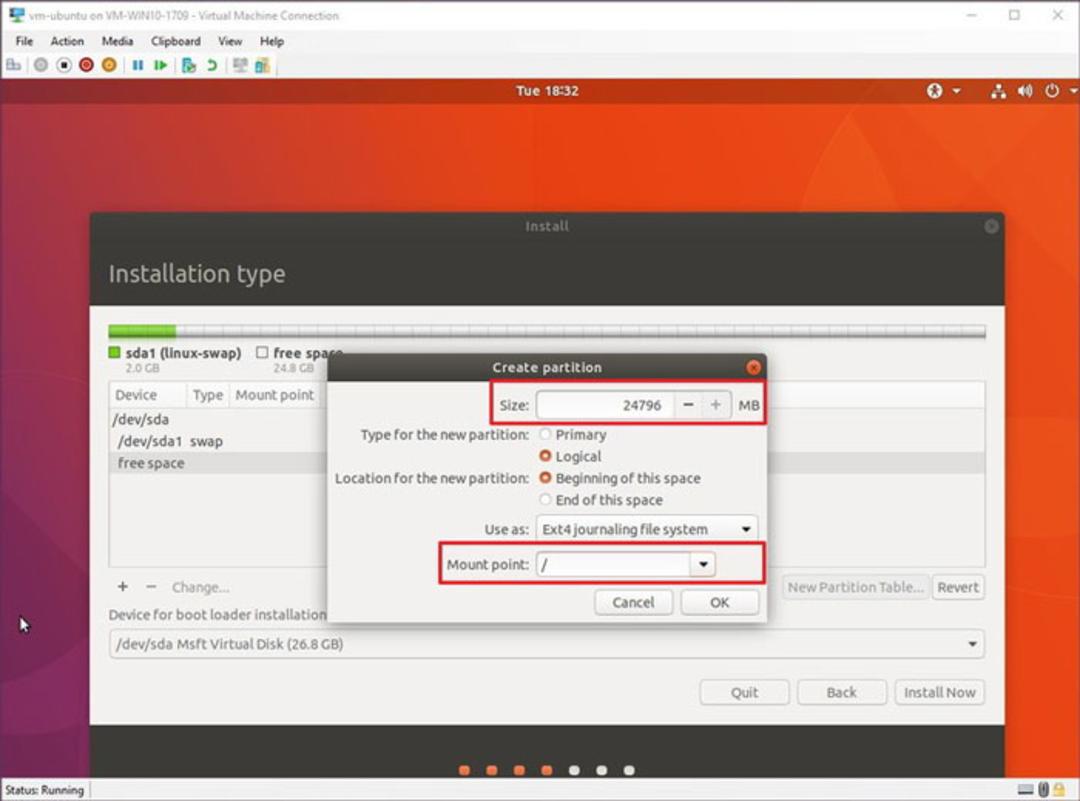The image size is (1080, 801).
Task: Add a partition with the plus icon
Action: click(123, 587)
